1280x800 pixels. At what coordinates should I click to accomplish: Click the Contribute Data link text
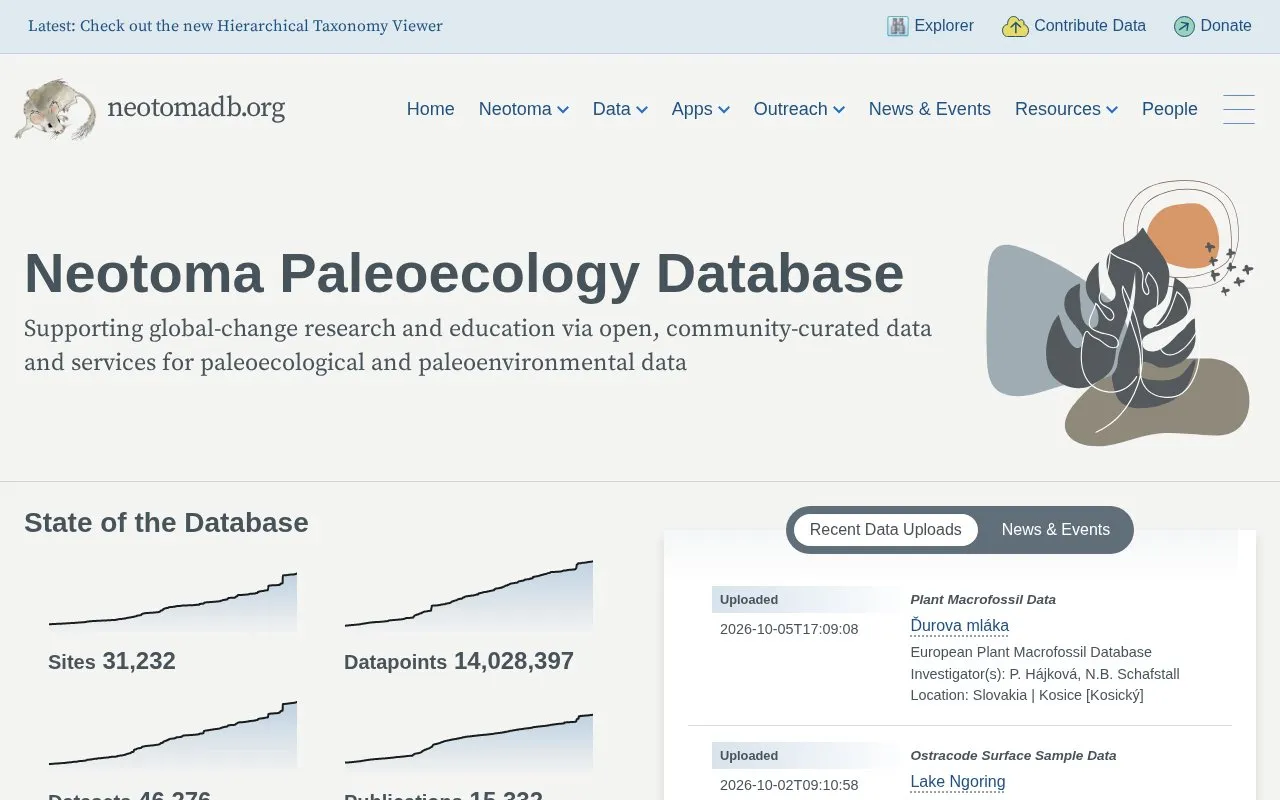tap(1089, 26)
